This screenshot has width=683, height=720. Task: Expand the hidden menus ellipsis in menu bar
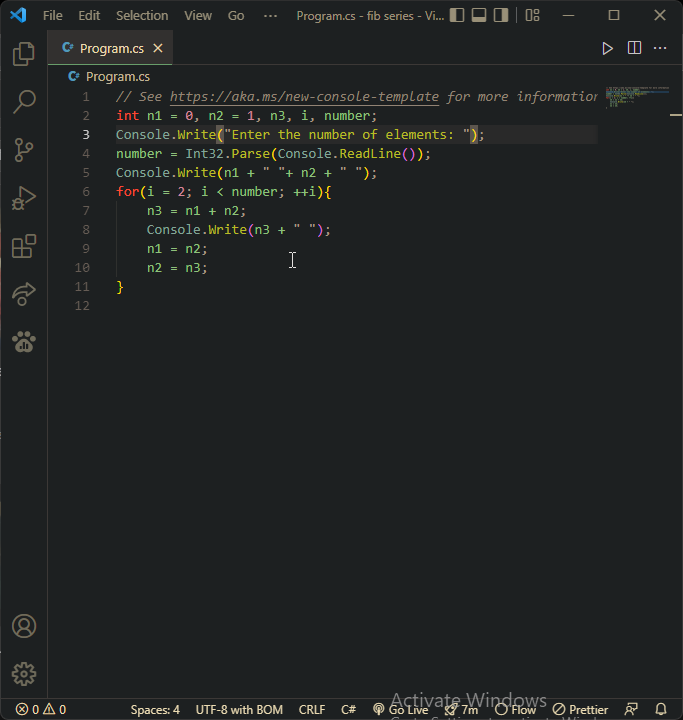tap(270, 16)
